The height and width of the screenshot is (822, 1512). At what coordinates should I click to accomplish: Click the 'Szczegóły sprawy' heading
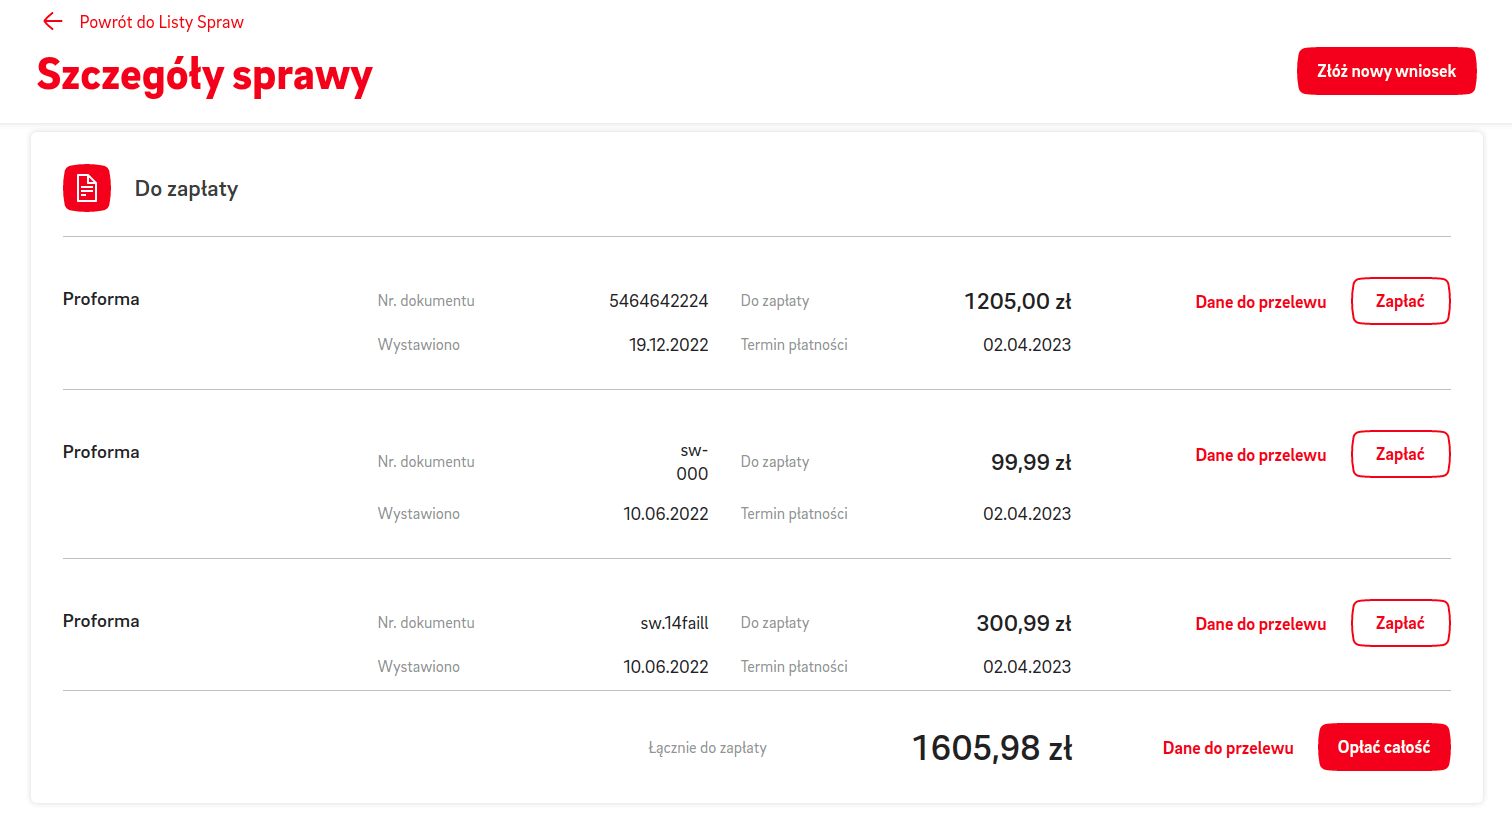click(205, 75)
